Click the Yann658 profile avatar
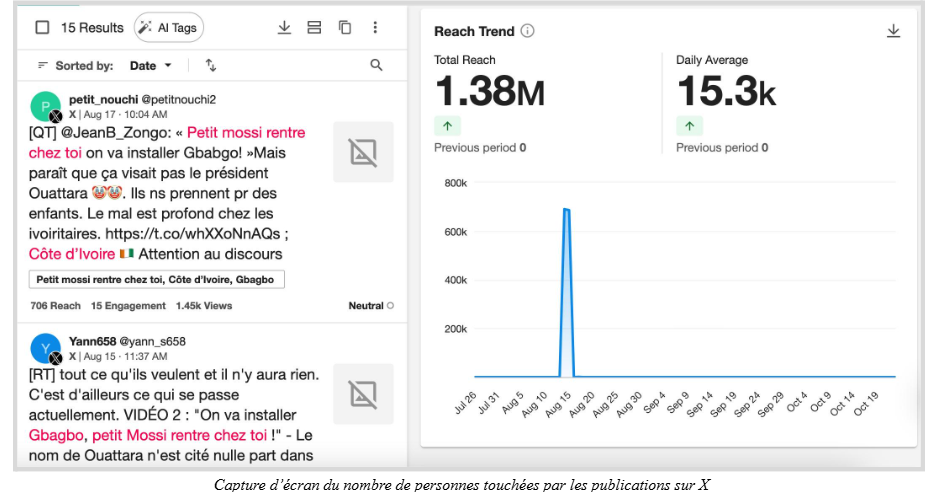The image size is (934, 492). [x=45, y=348]
